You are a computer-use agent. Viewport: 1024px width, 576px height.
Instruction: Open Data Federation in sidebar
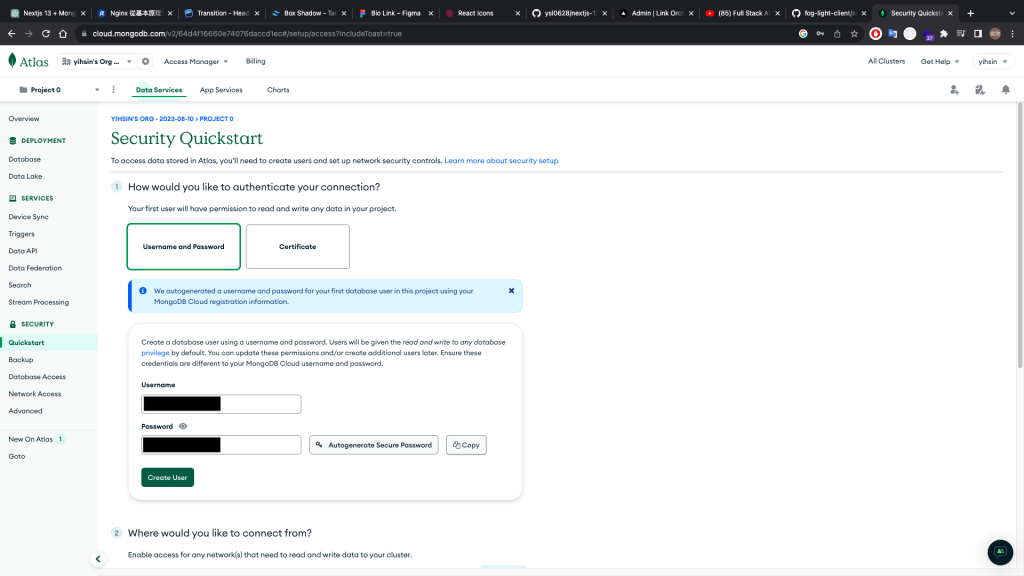click(35, 268)
